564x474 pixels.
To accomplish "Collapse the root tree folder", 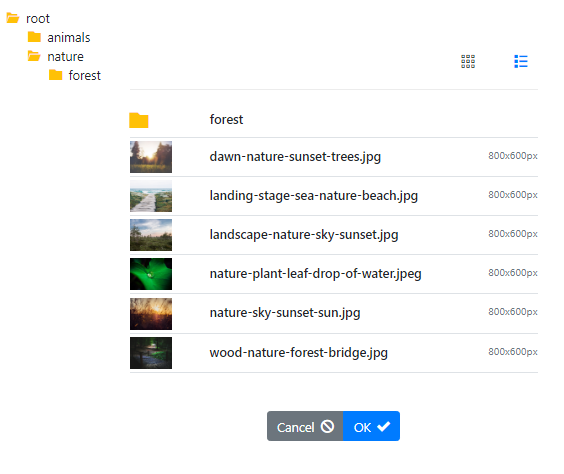I will pyautogui.click(x=38, y=19).
